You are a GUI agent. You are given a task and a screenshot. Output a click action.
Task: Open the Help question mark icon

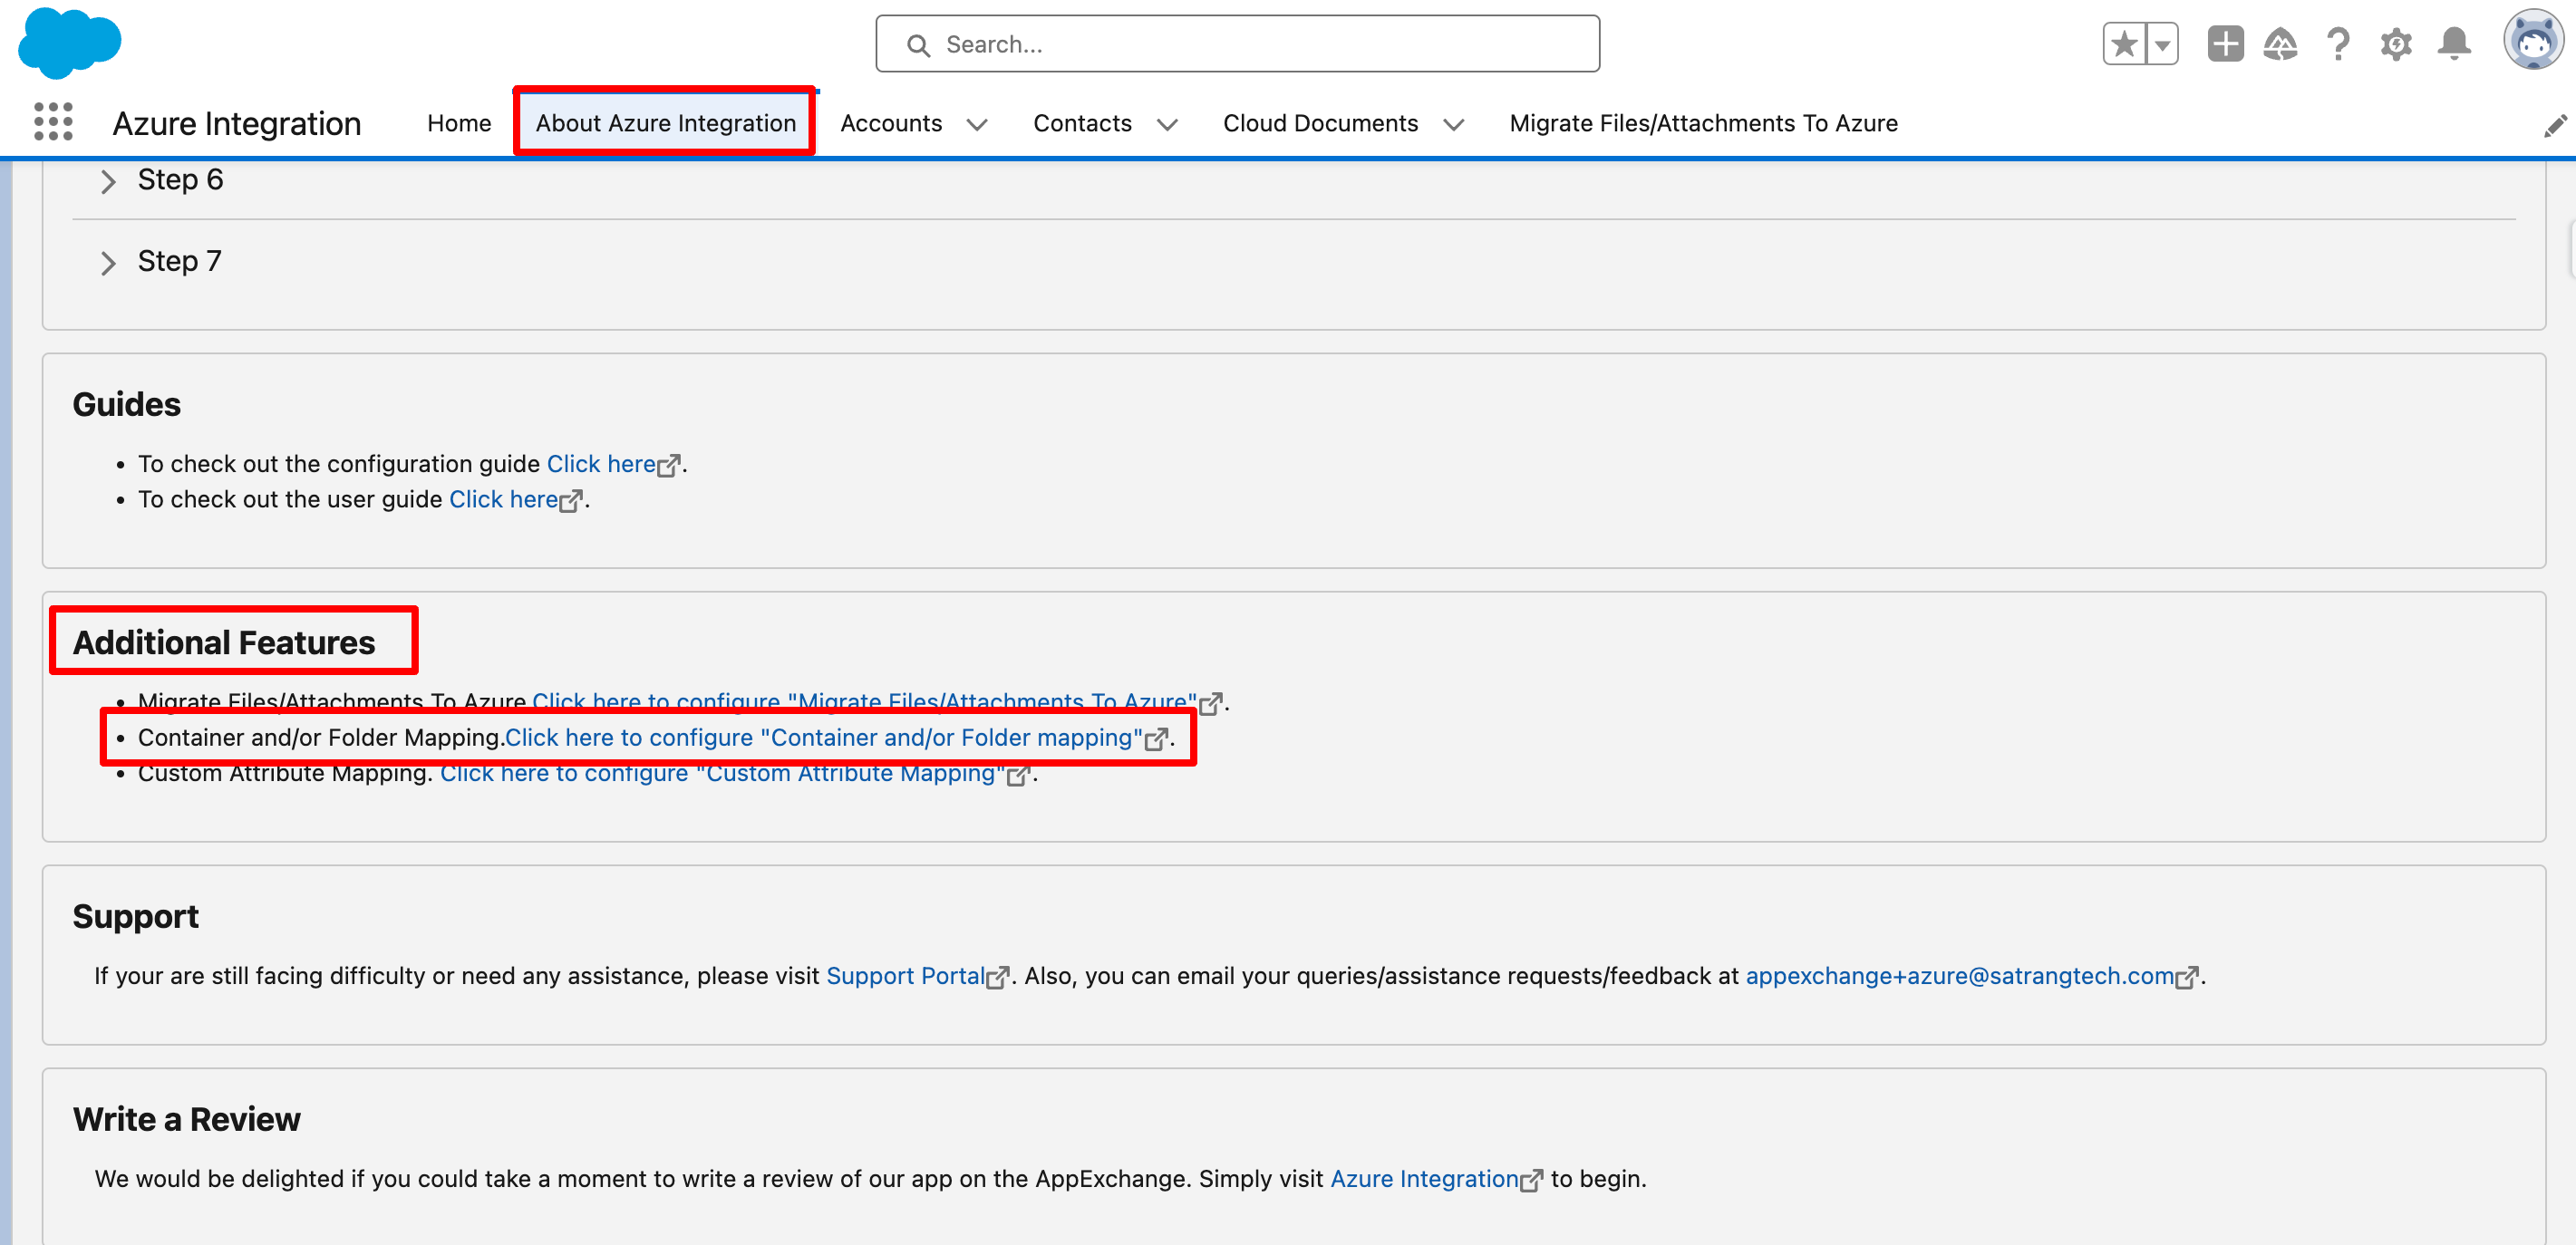pos(2338,44)
